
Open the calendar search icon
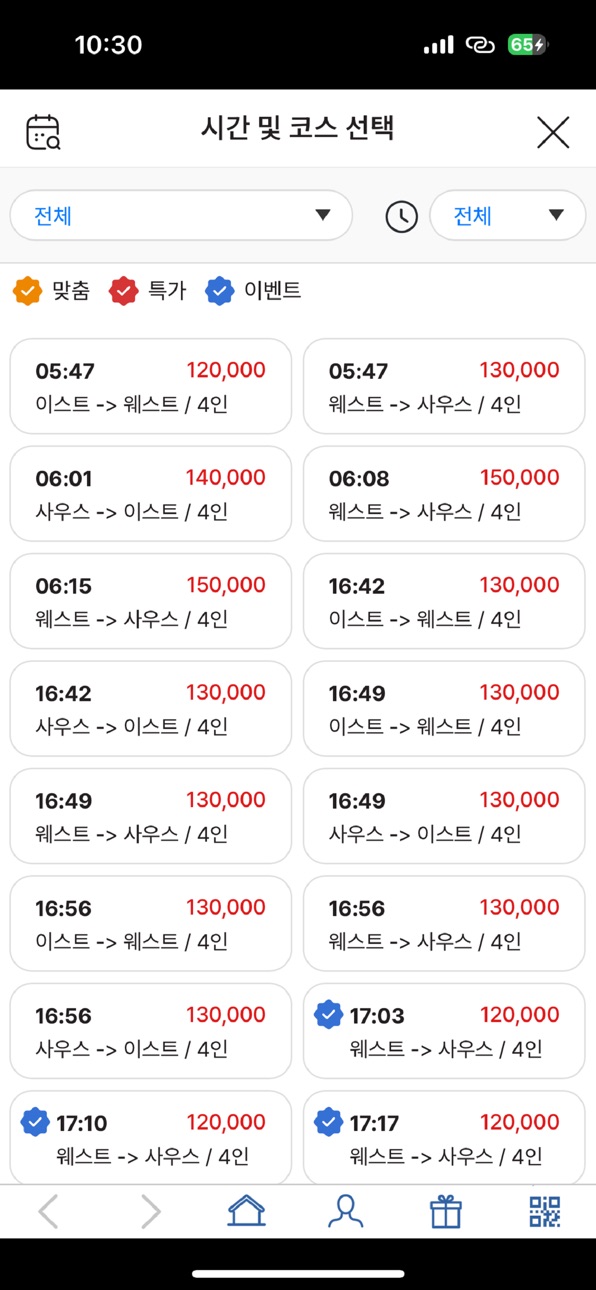43,132
